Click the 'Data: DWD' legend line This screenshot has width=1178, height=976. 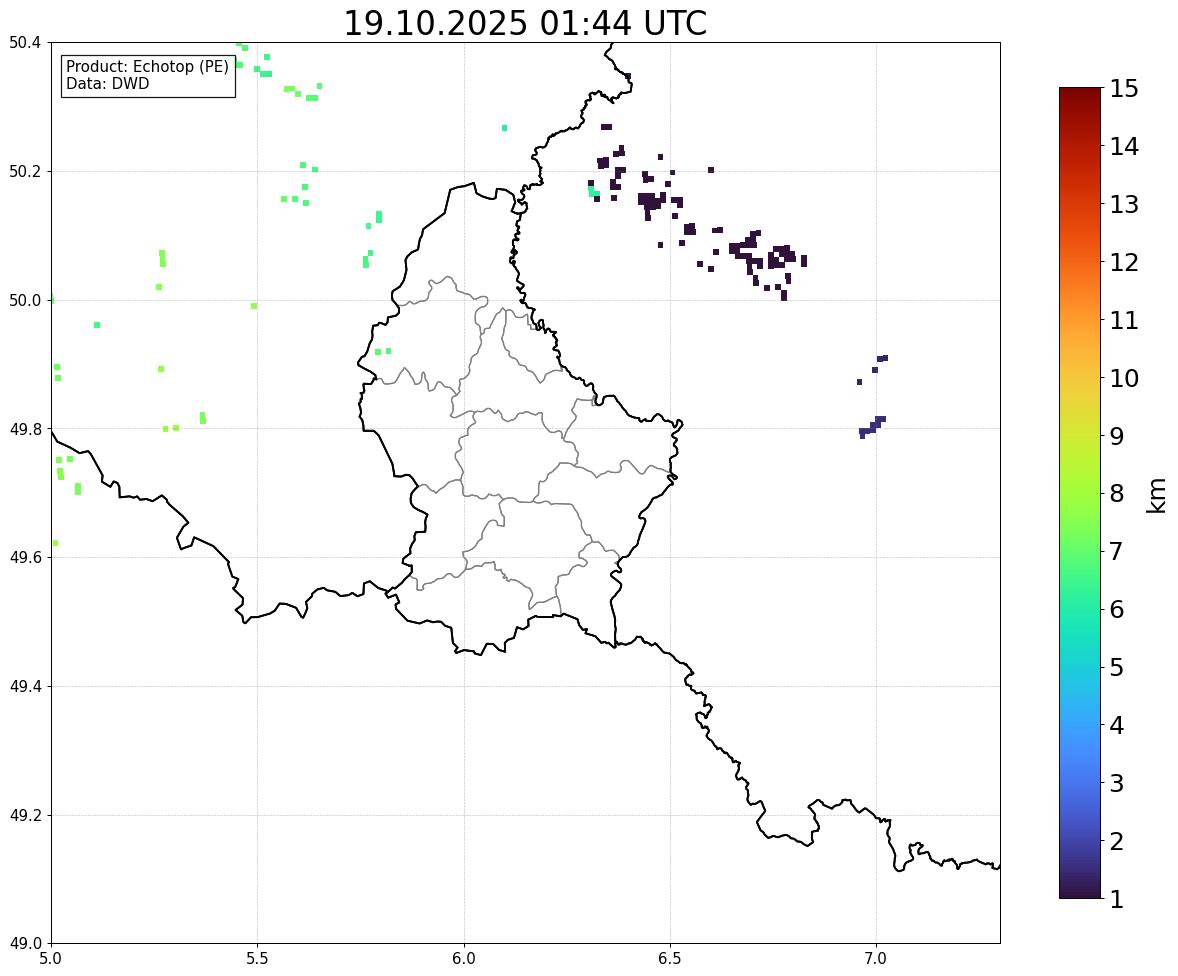pos(107,83)
